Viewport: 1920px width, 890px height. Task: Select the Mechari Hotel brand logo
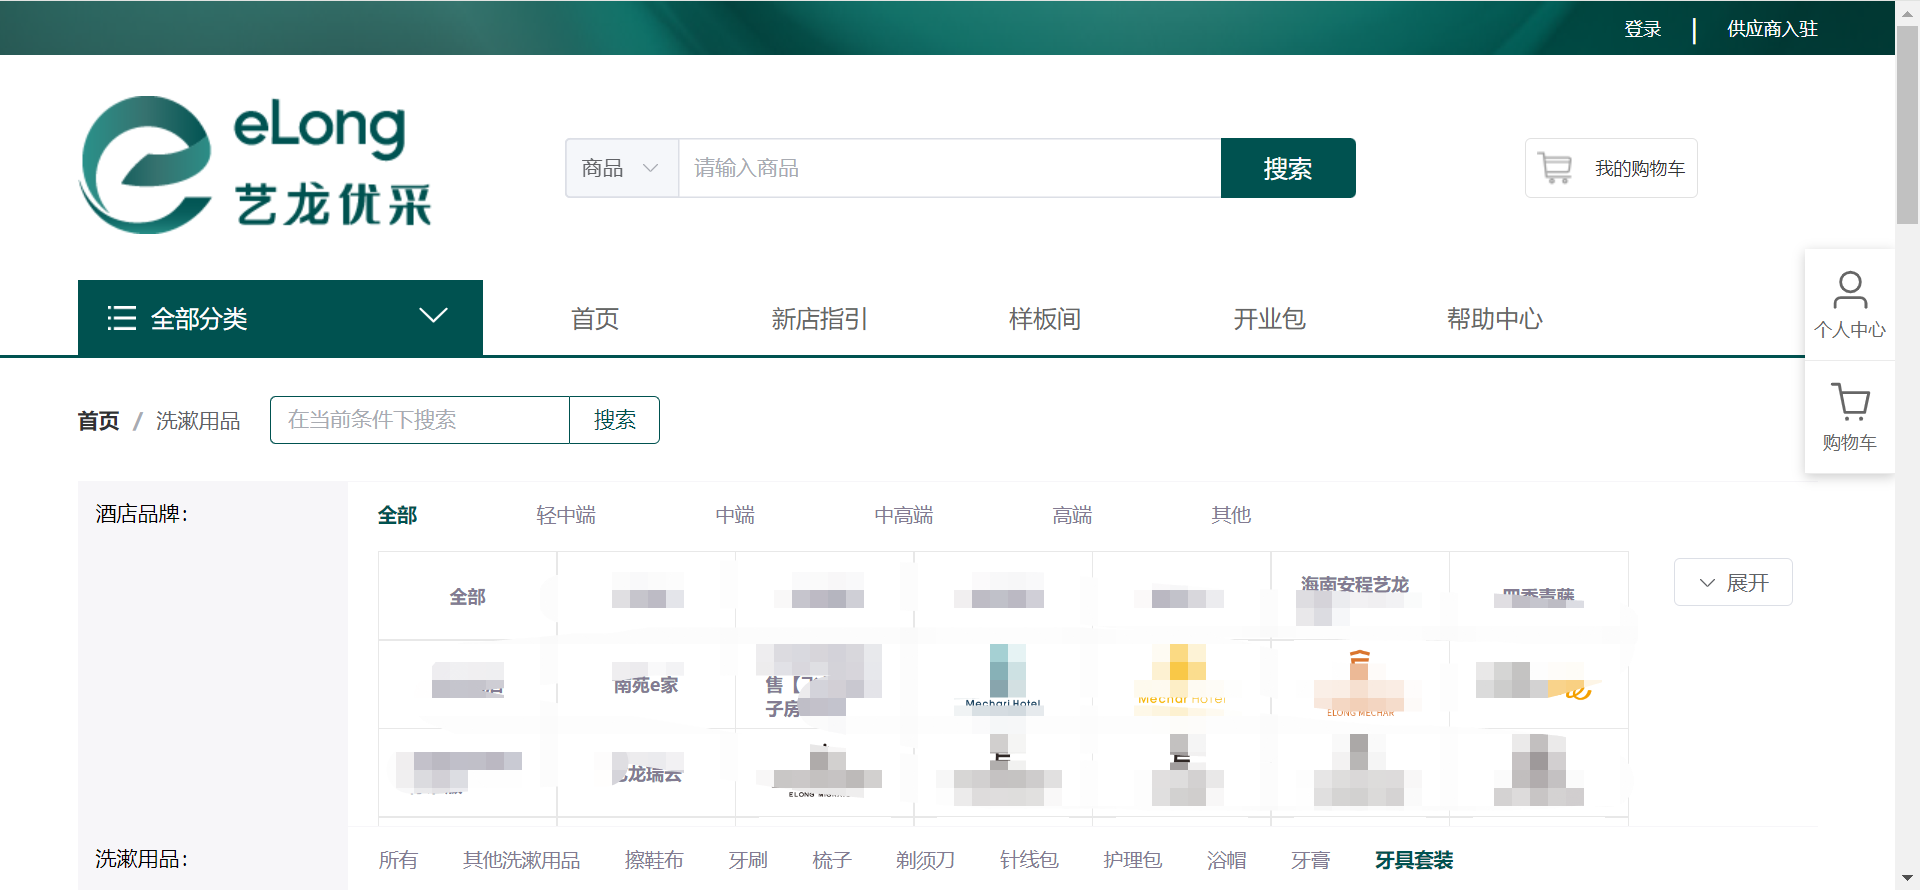[x=1003, y=685]
